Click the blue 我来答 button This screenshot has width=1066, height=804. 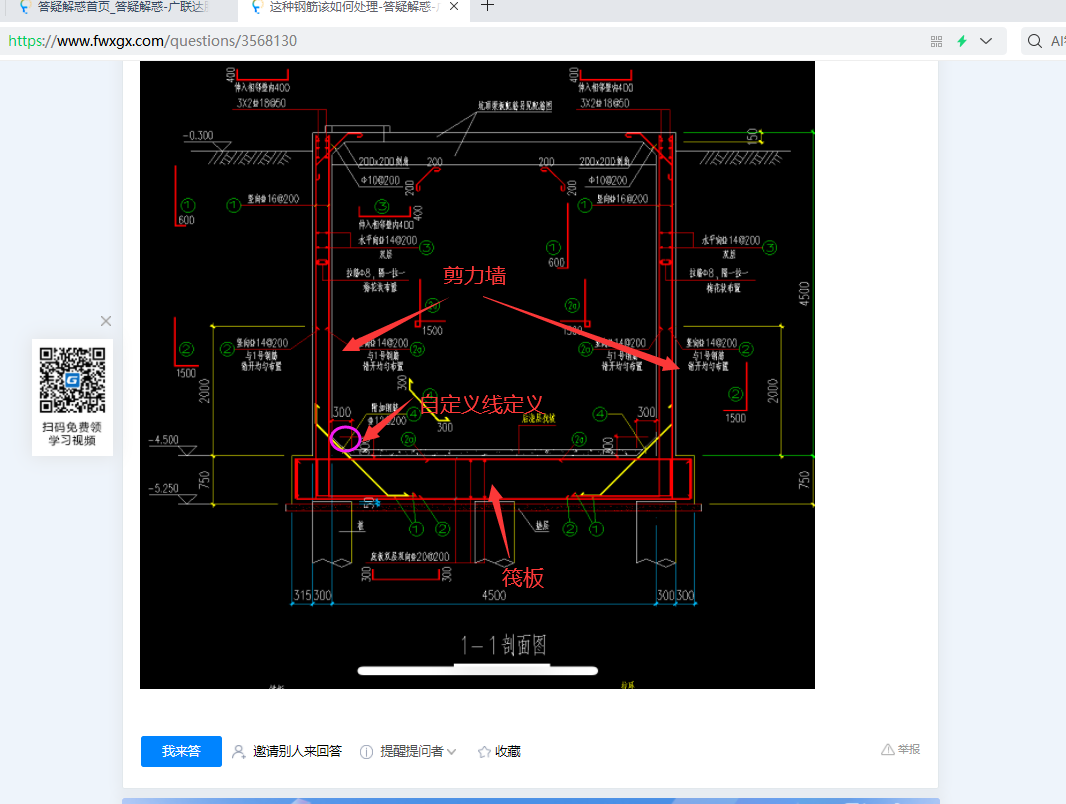click(182, 751)
